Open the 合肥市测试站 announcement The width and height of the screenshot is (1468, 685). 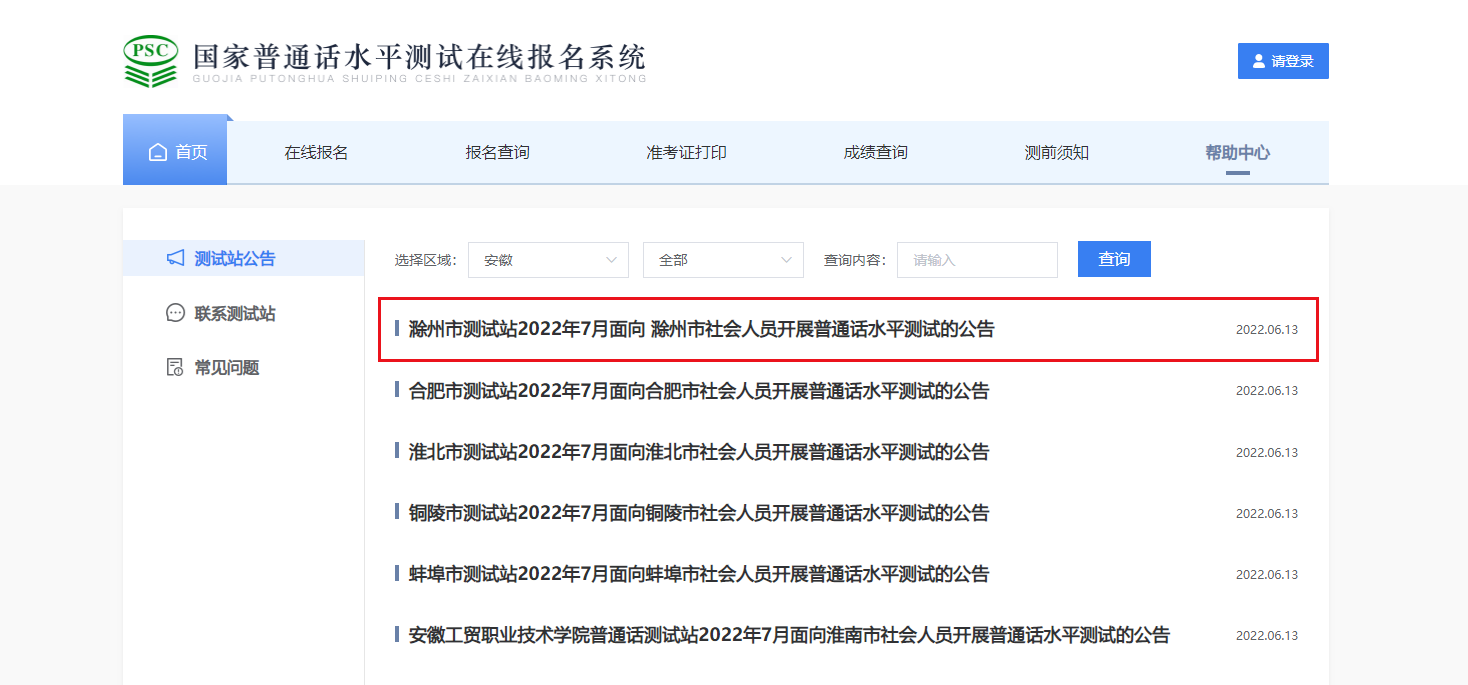pyautogui.click(x=699, y=391)
